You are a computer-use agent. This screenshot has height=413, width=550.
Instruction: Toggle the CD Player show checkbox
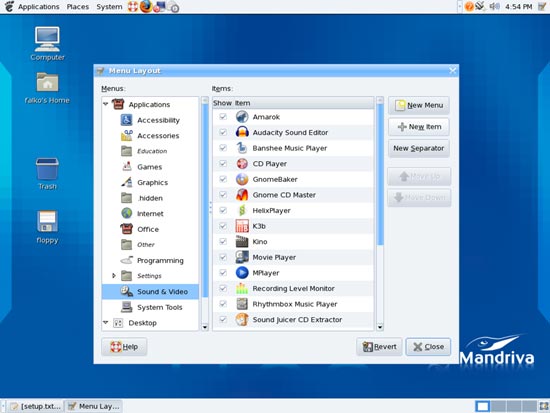pos(223,164)
